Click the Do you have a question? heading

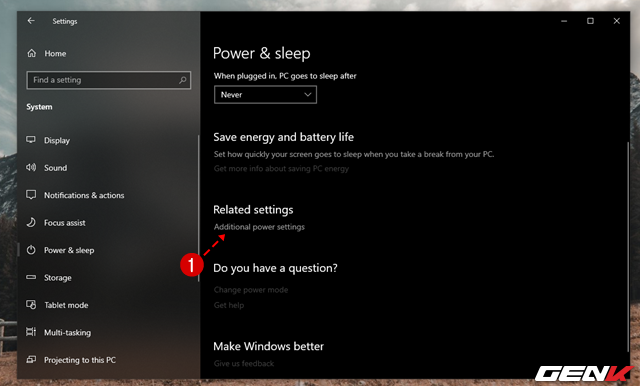(x=275, y=268)
